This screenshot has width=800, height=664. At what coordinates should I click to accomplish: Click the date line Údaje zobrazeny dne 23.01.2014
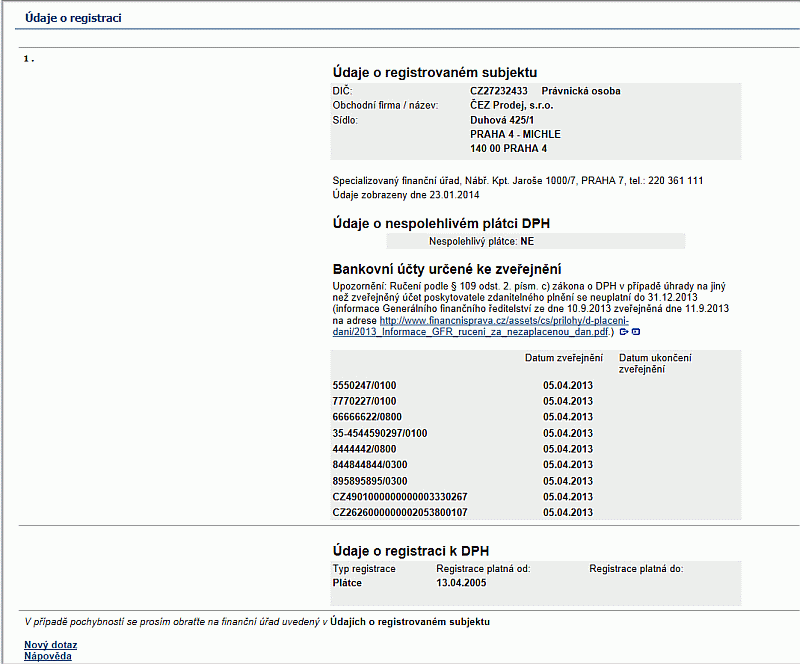tap(406, 195)
